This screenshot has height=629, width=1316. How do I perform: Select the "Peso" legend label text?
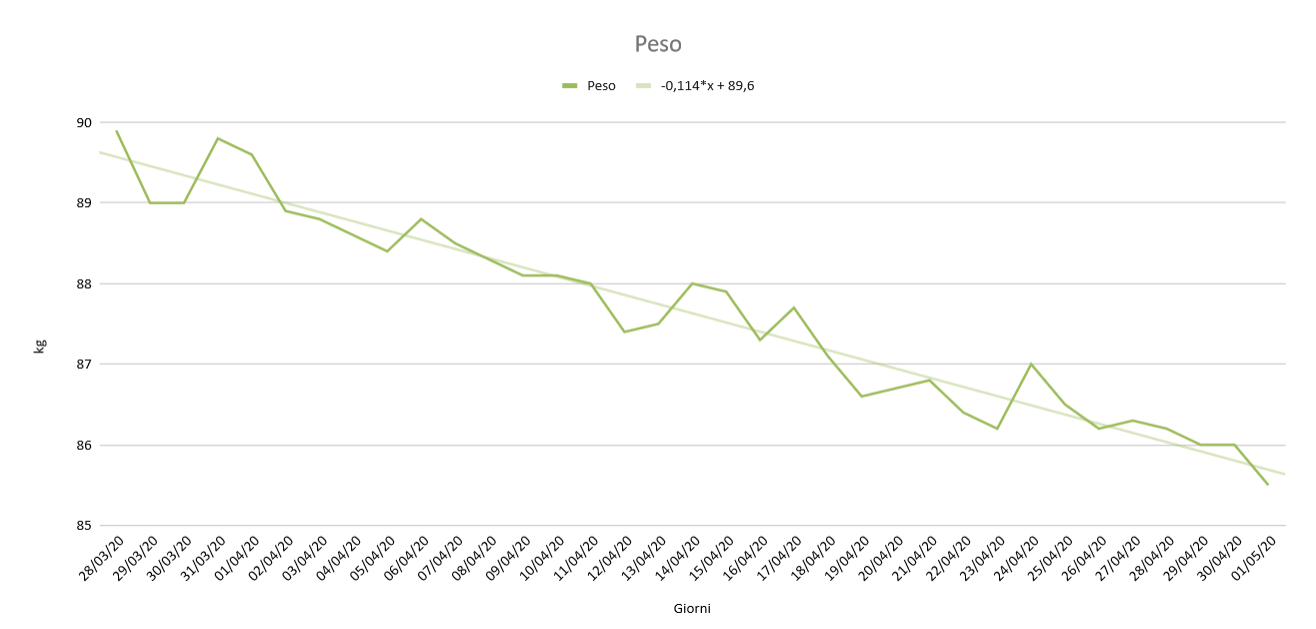tap(601, 86)
